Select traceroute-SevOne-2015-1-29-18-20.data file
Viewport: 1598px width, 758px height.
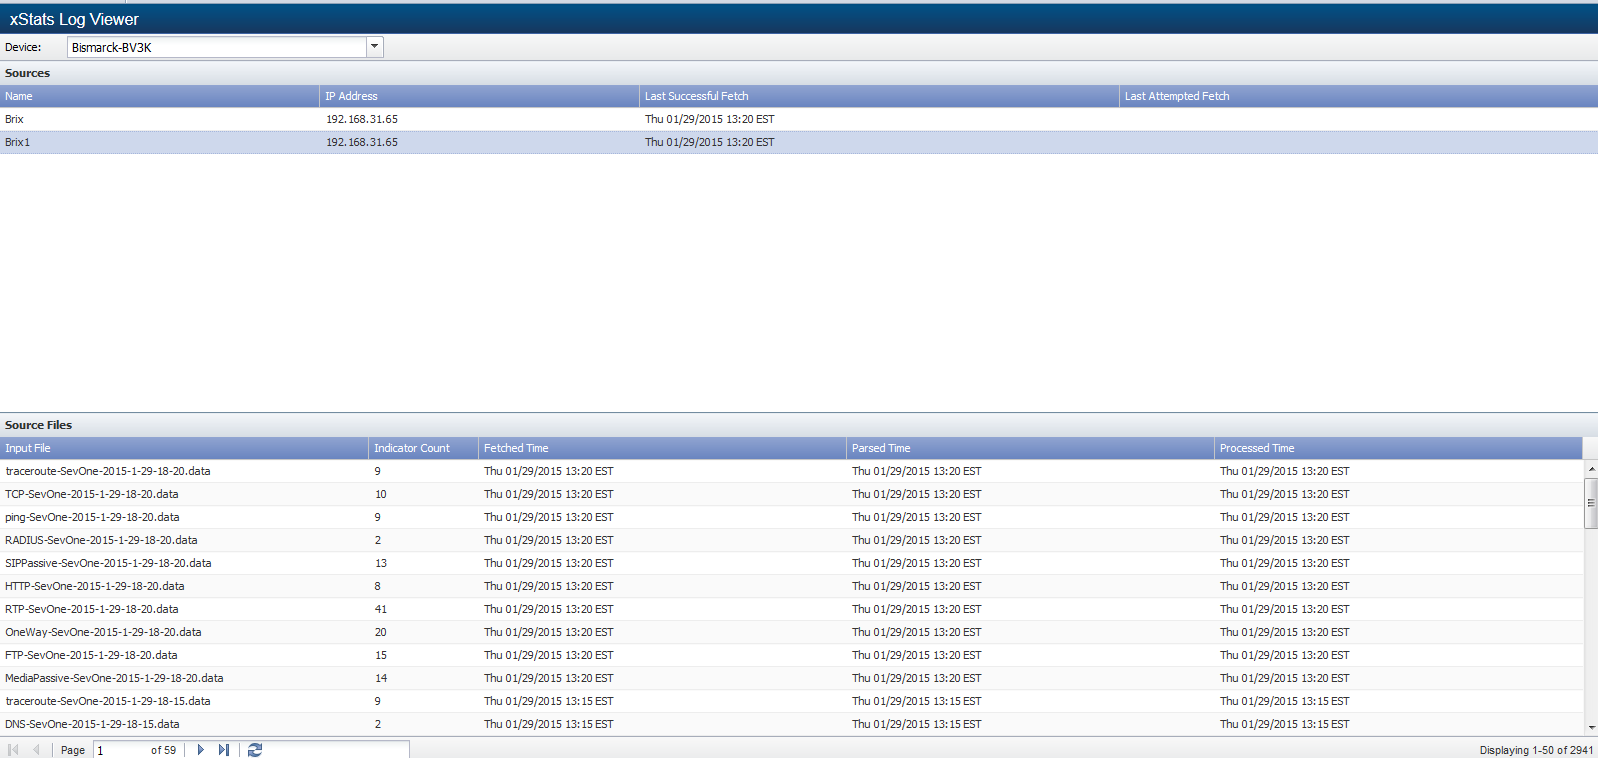(x=791, y=471)
